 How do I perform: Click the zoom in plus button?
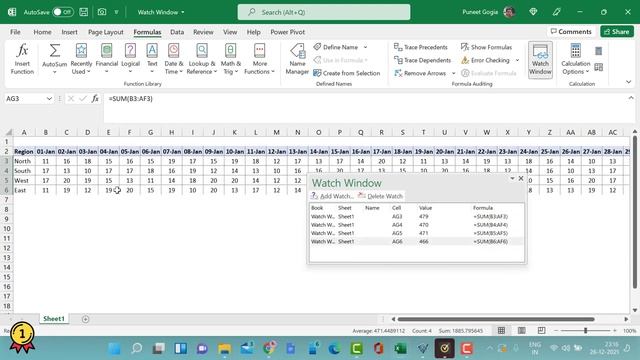pyautogui.click(x=615, y=331)
